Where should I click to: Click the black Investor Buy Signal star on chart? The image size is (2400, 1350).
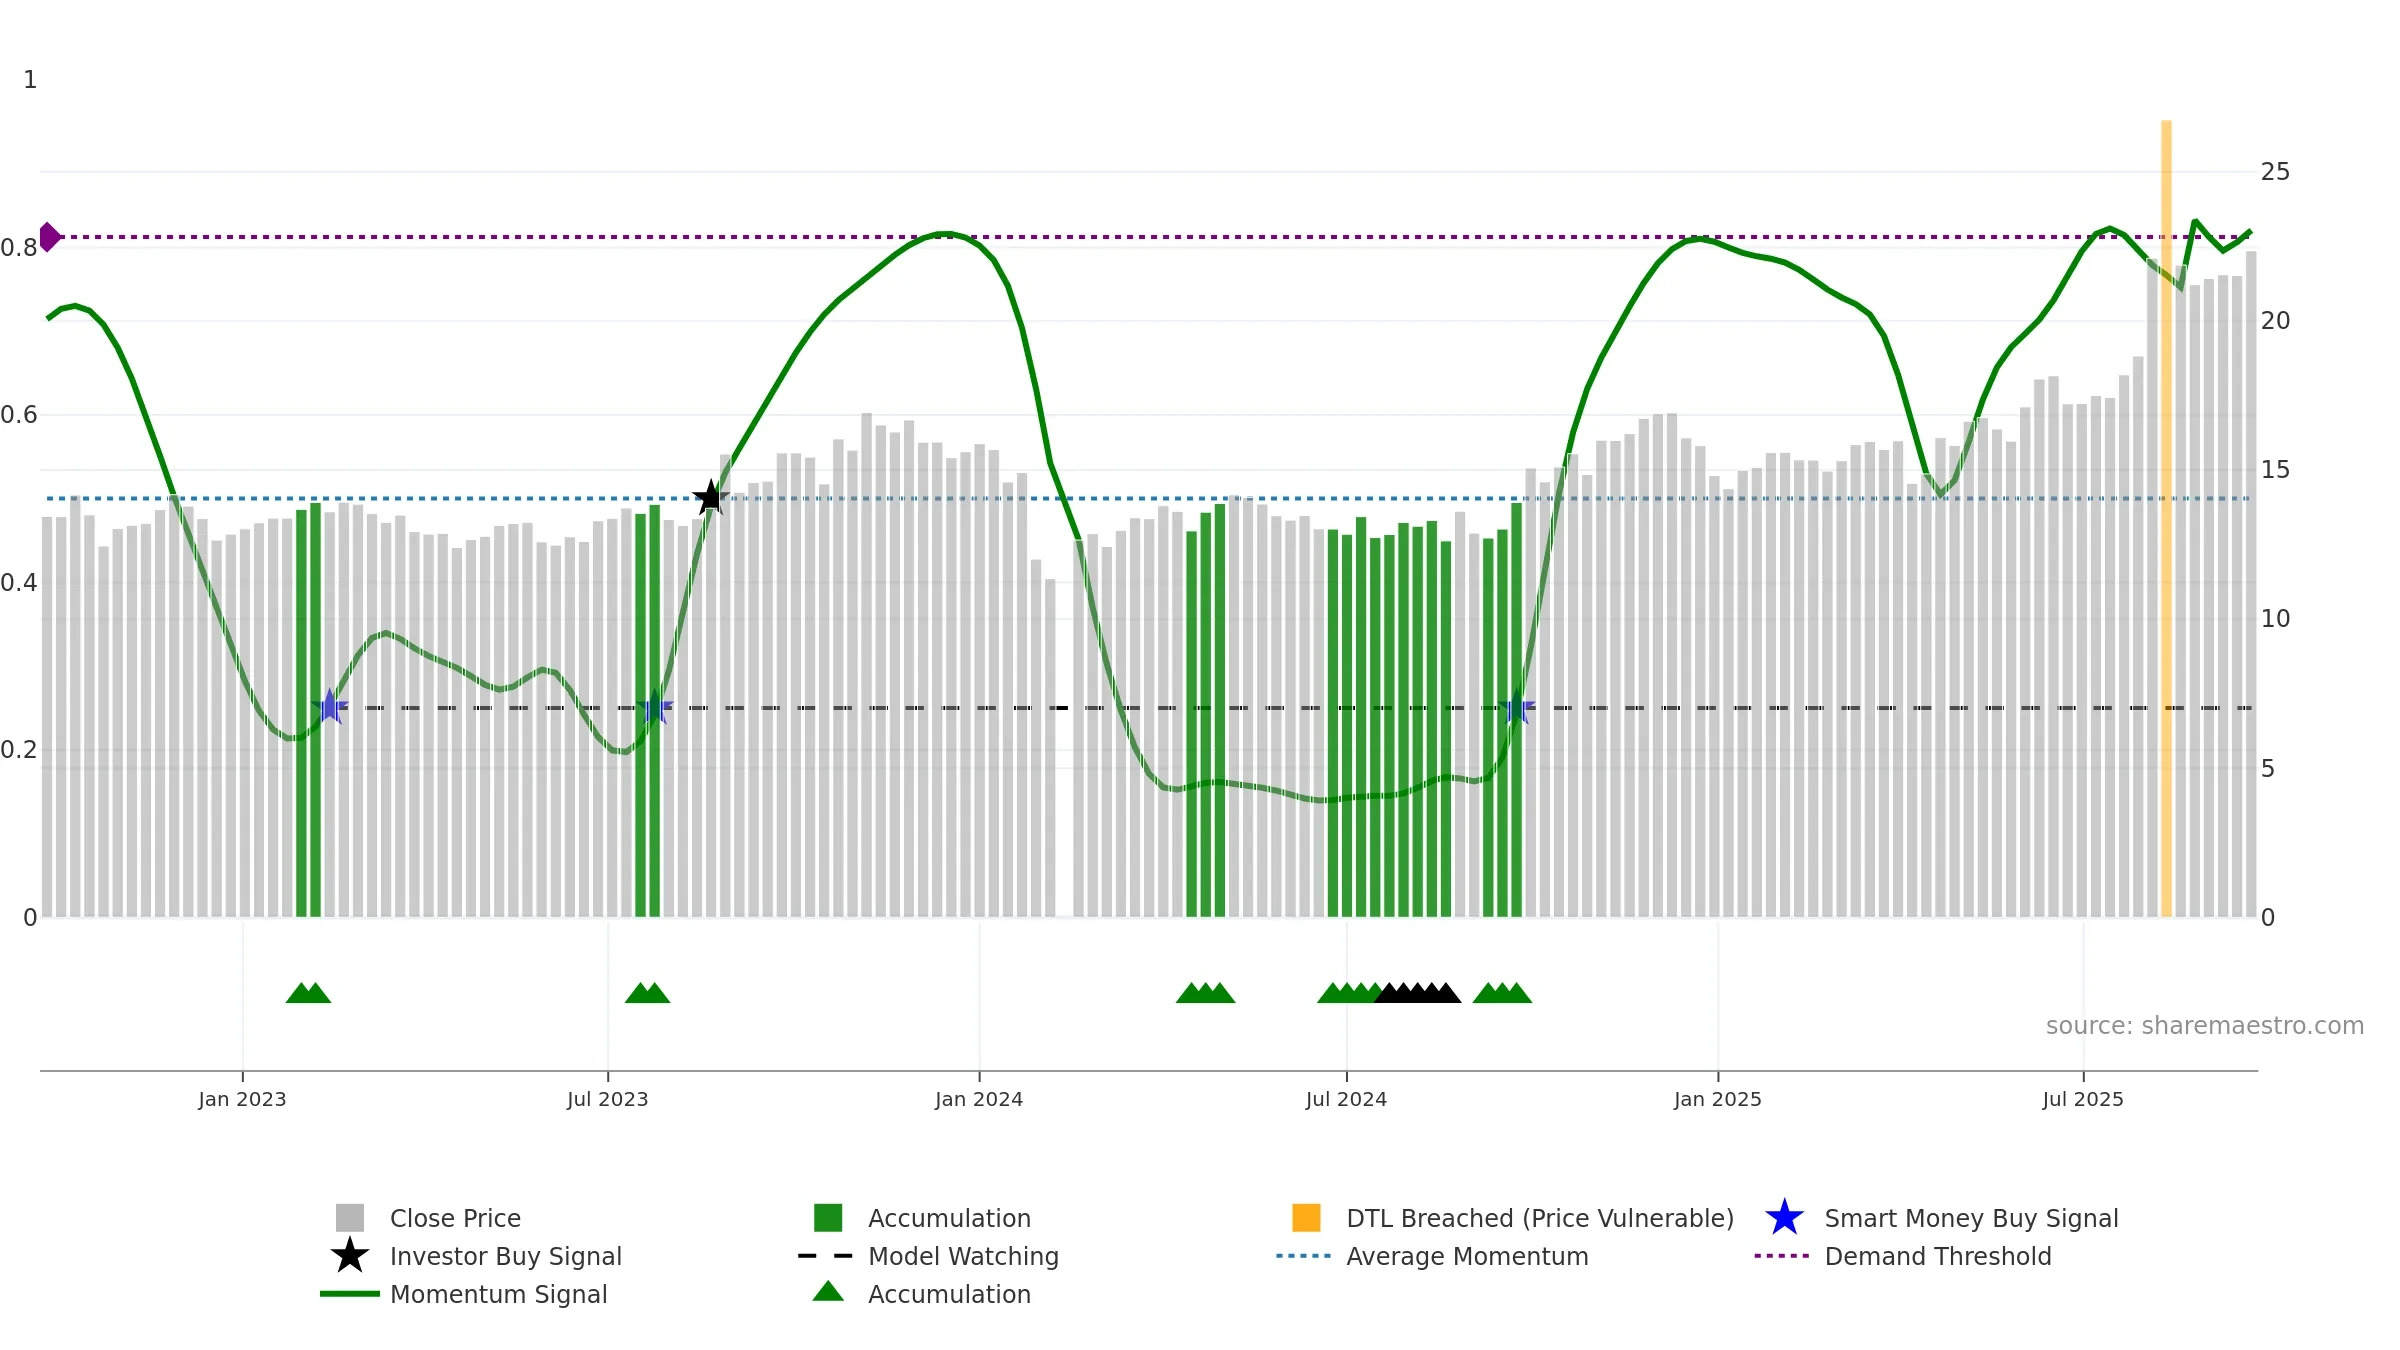point(711,497)
